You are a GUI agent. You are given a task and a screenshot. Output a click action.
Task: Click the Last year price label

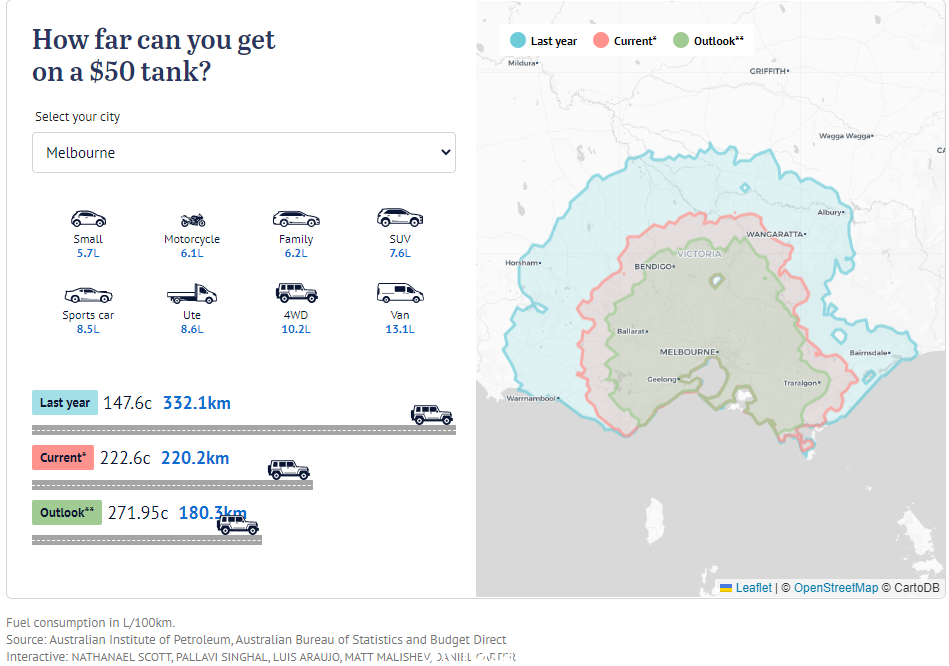coord(65,403)
